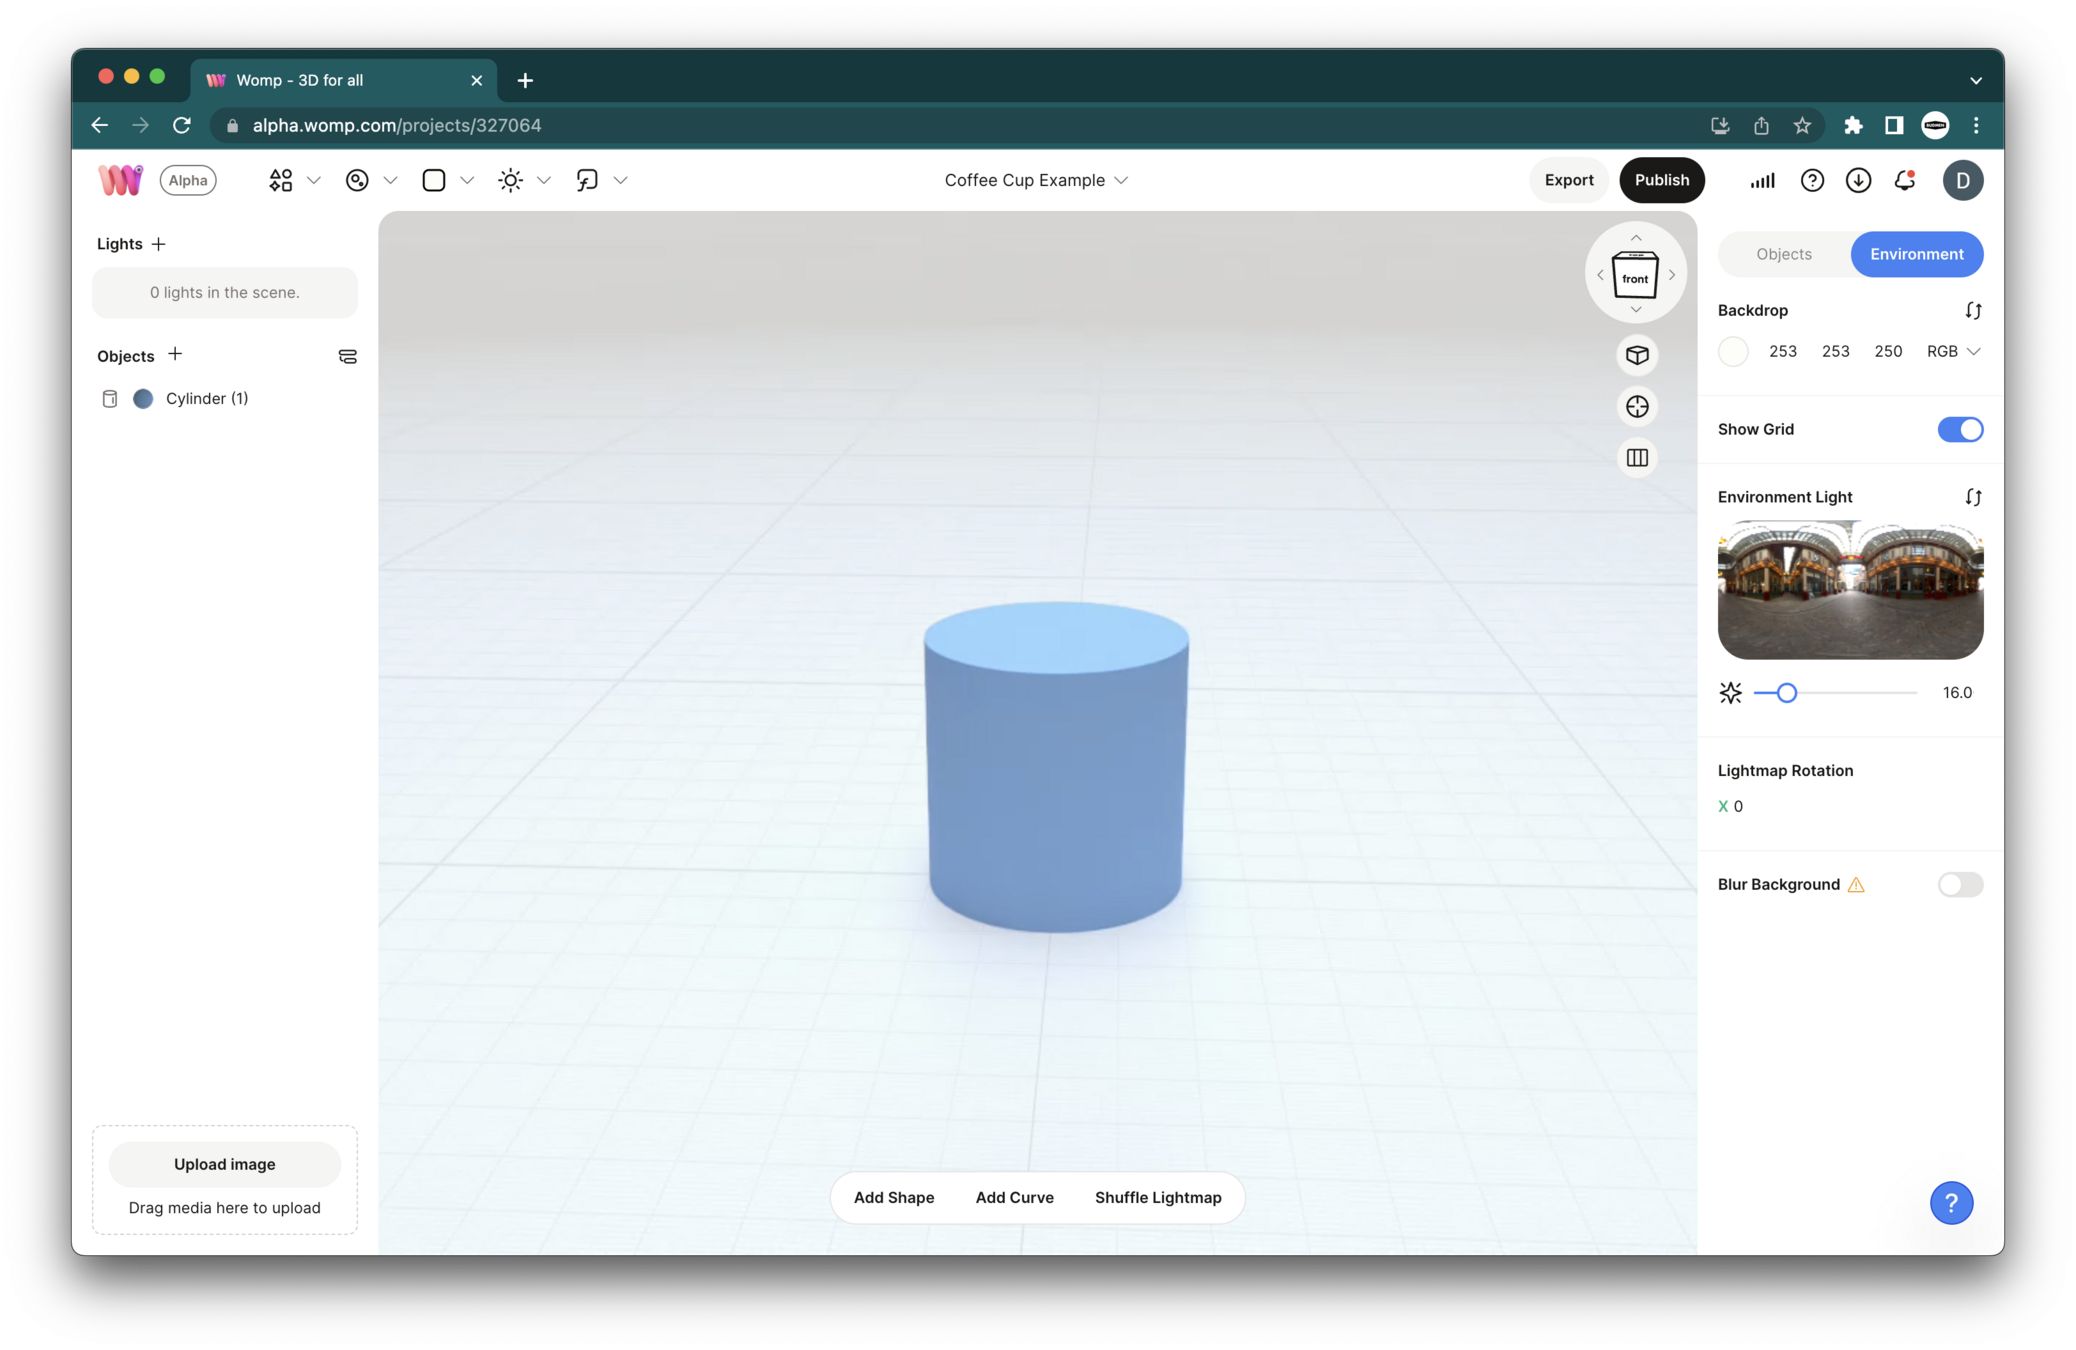This screenshot has width=2076, height=1350.
Task: Enable the Blur Background toggle
Action: (1959, 884)
